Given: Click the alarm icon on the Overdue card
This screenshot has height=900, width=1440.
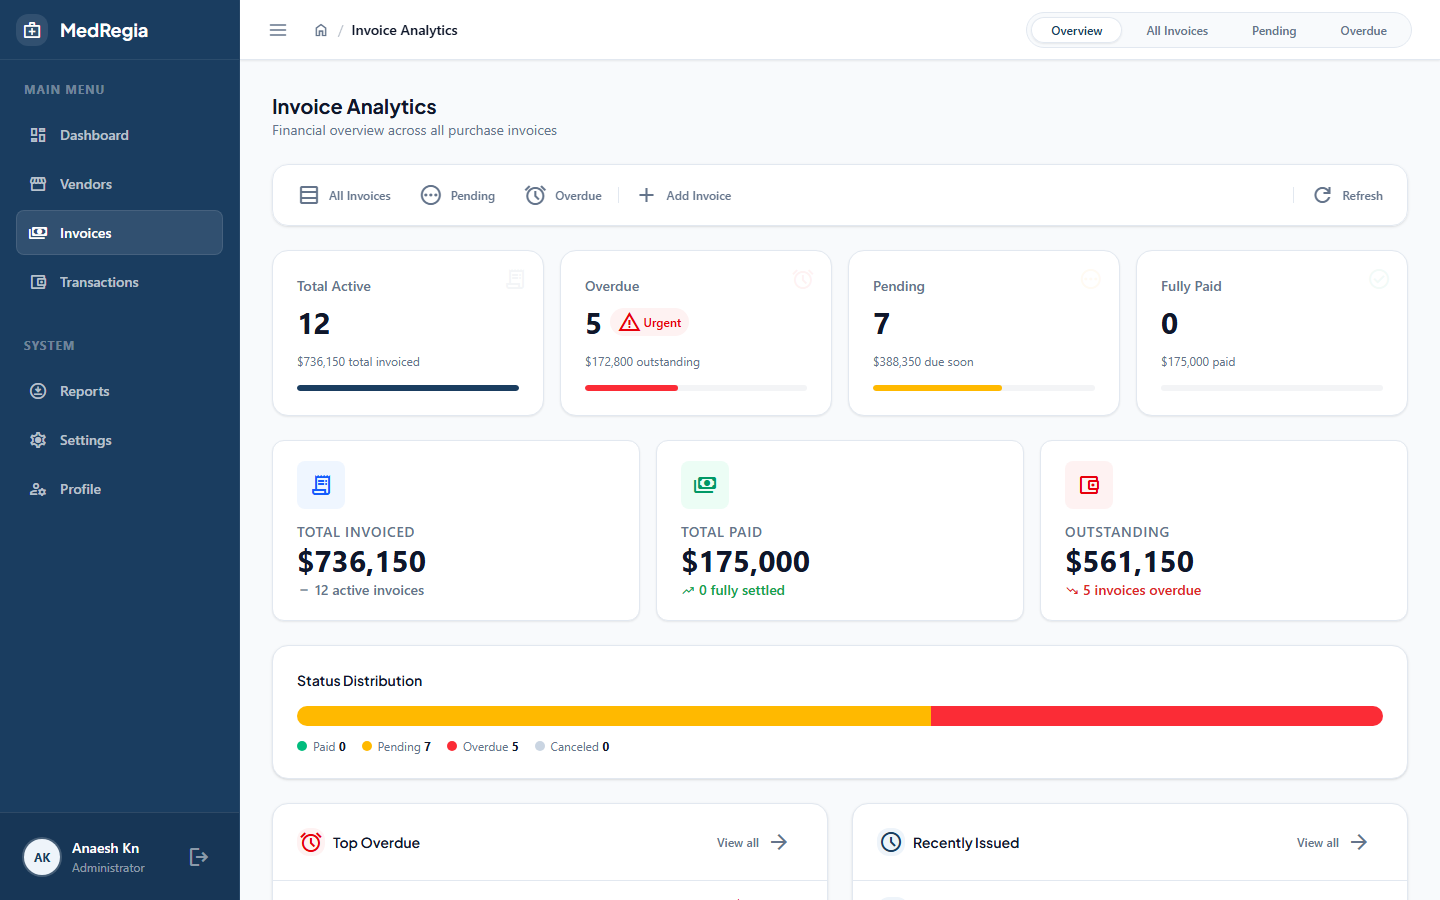Looking at the screenshot, I should click(x=803, y=279).
